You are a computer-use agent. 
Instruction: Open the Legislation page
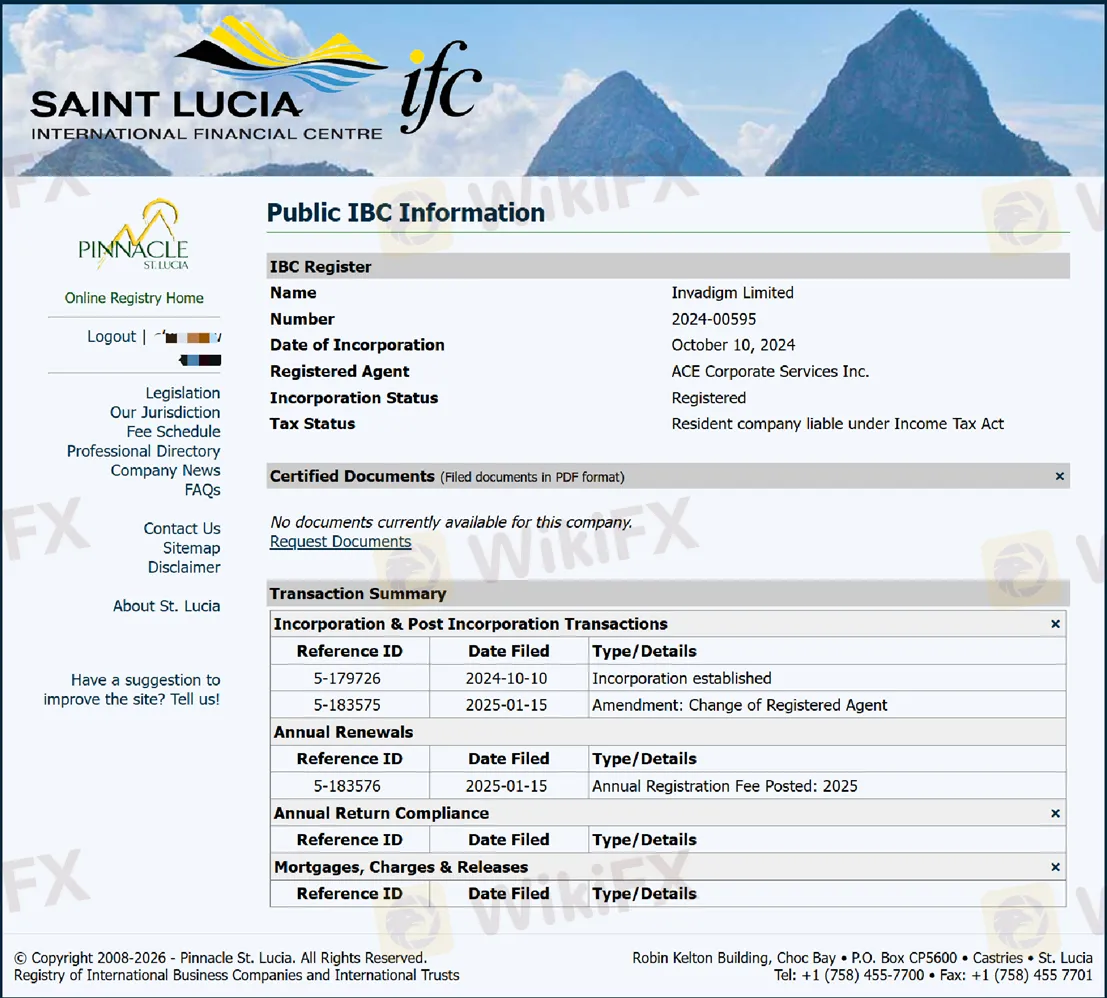tap(182, 393)
